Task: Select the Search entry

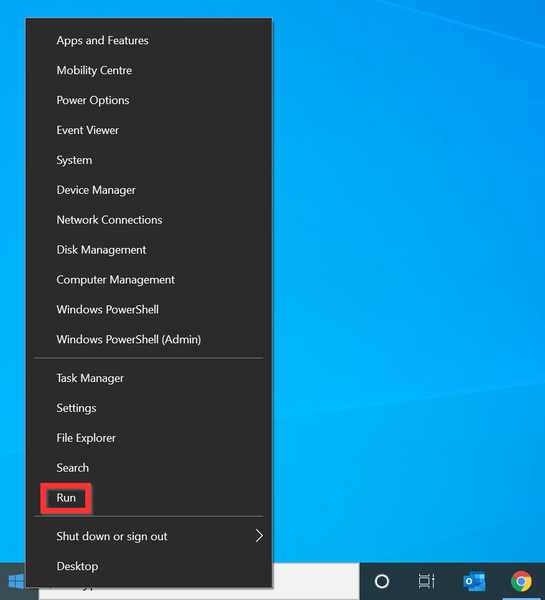Action: [149, 468]
